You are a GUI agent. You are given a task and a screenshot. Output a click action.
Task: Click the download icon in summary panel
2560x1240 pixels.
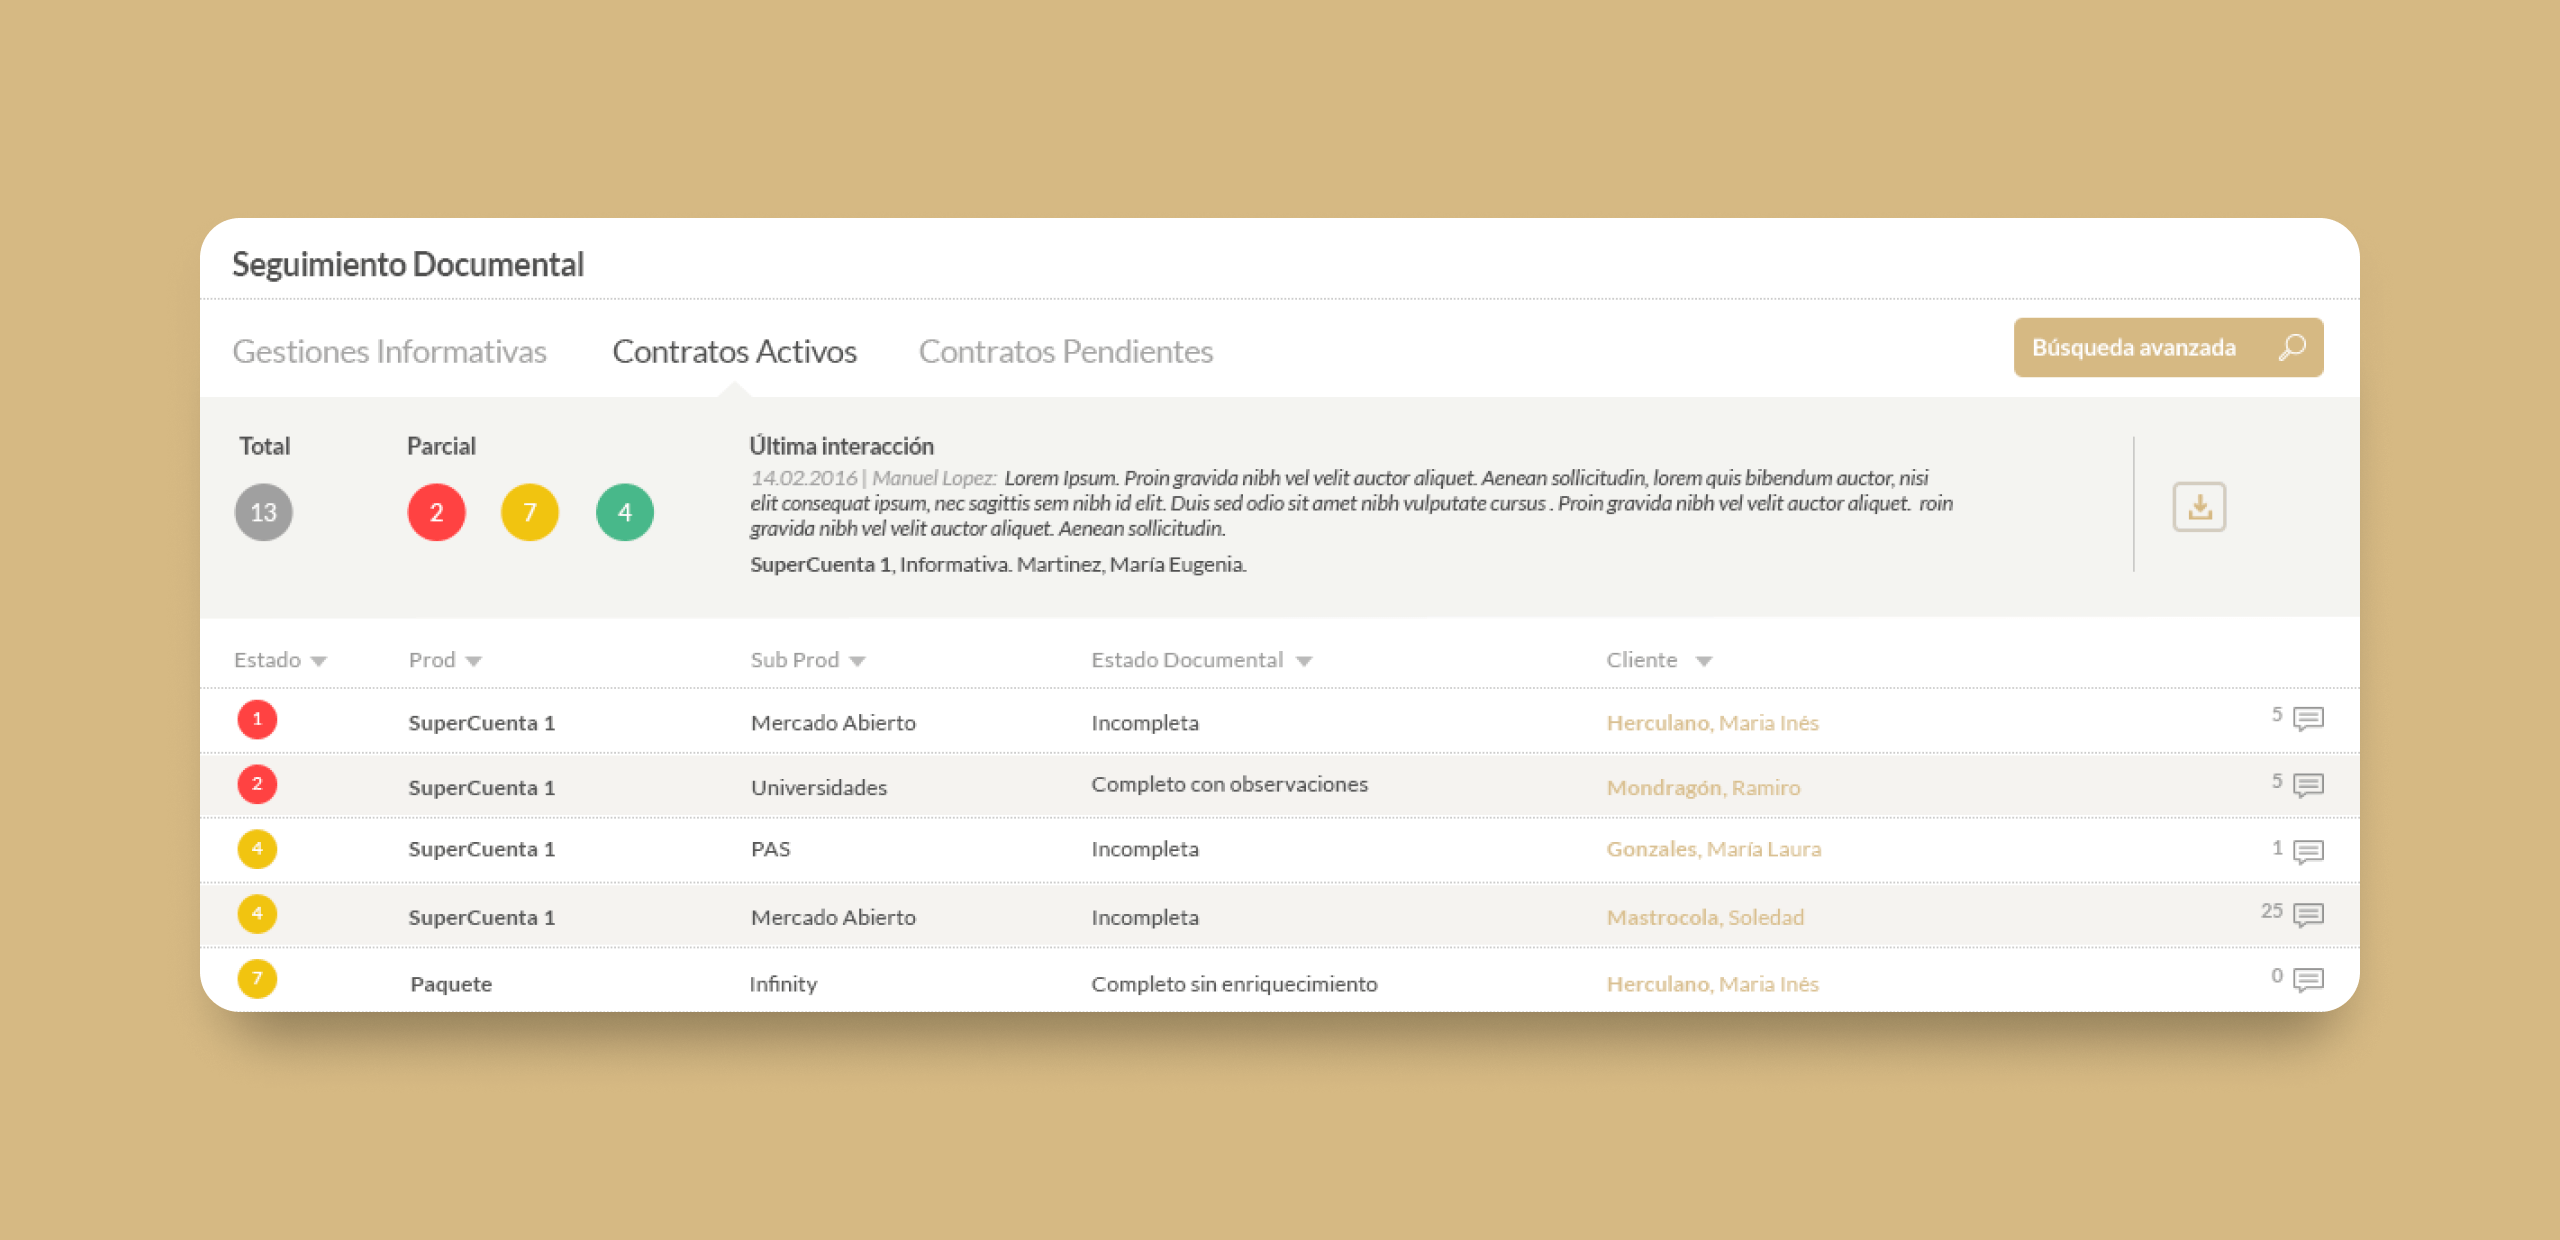2198,507
